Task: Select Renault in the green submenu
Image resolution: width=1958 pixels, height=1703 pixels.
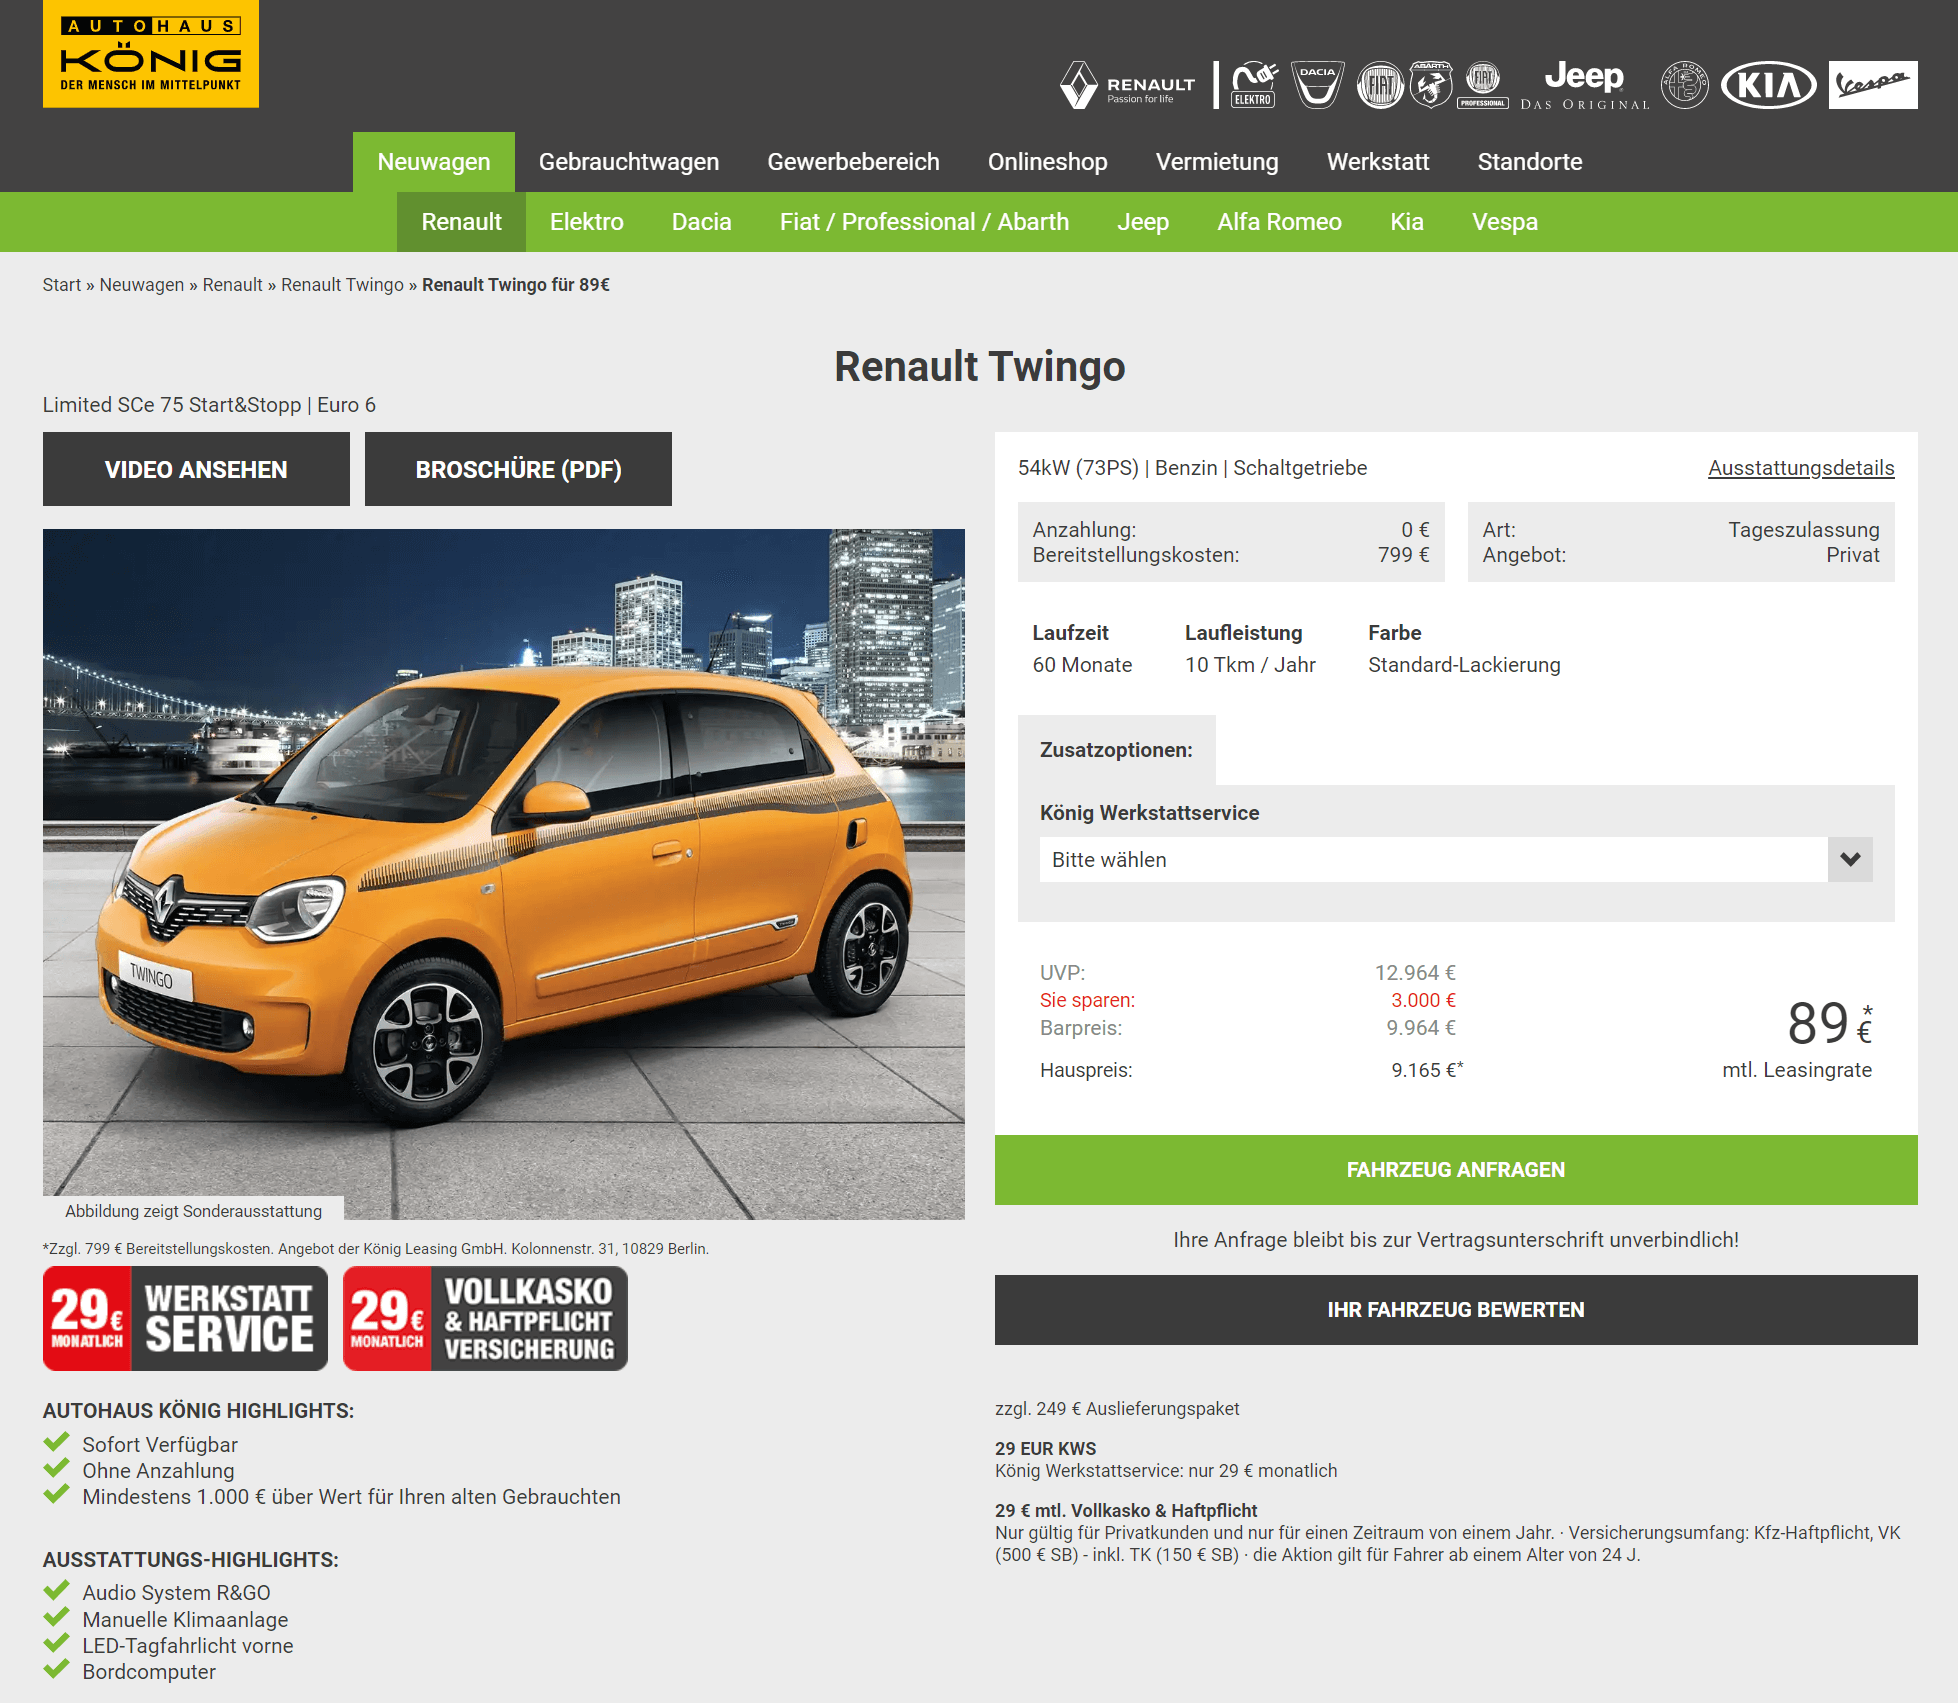Action: point(461,222)
